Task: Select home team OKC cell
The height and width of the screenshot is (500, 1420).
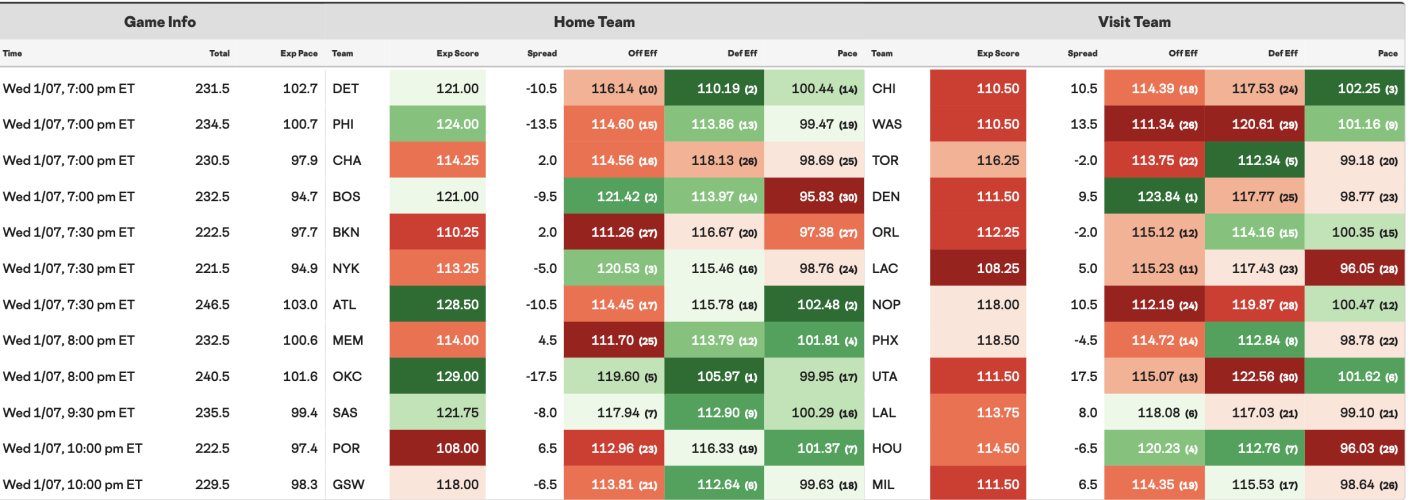Action: click(x=345, y=376)
